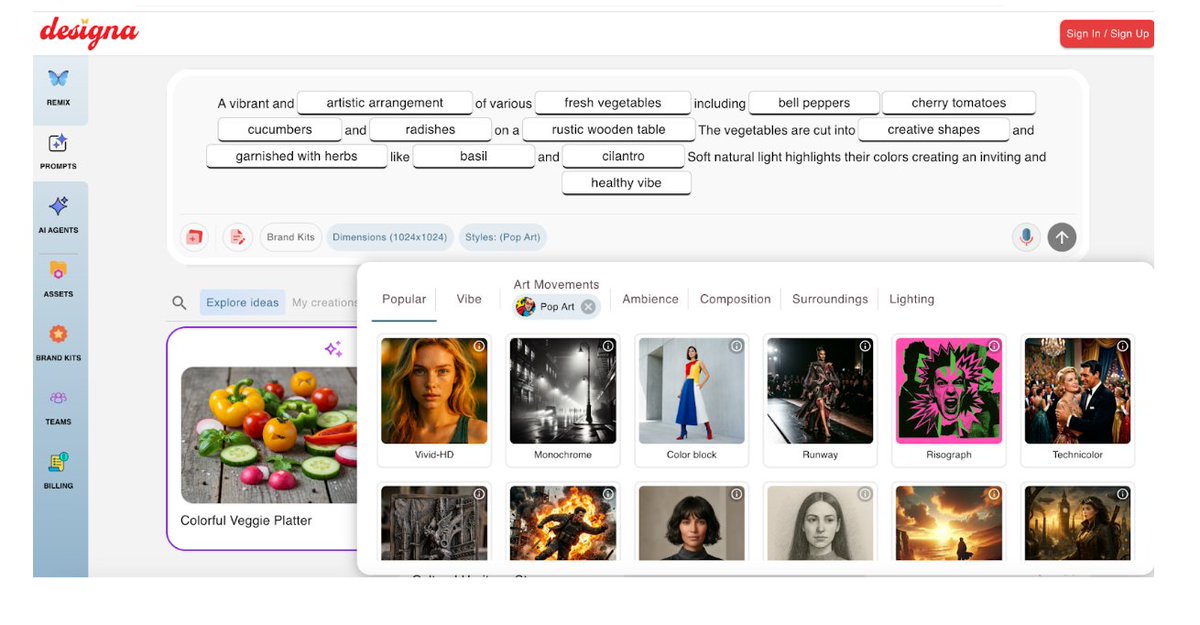Open the Prompts panel icon

[58, 148]
